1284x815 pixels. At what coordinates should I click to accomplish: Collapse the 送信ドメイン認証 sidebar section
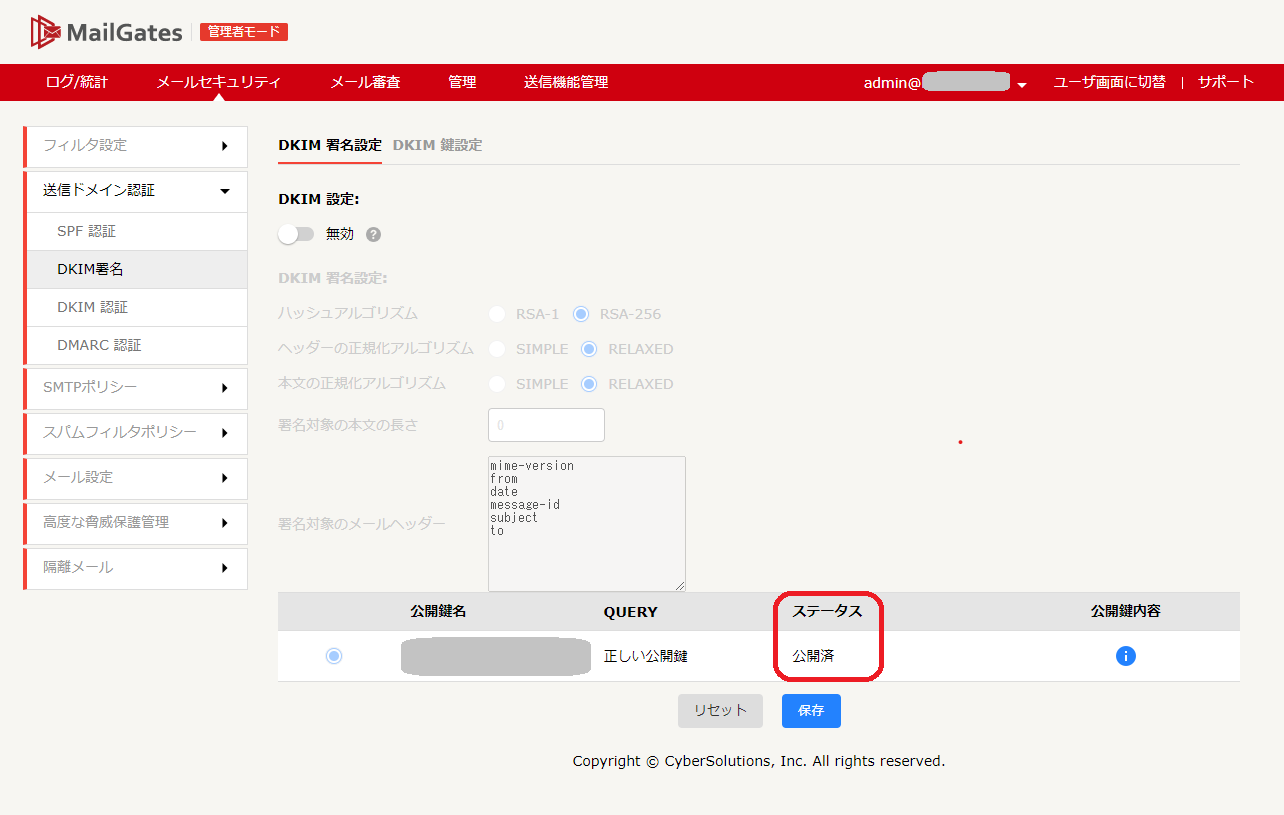click(136, 191)
